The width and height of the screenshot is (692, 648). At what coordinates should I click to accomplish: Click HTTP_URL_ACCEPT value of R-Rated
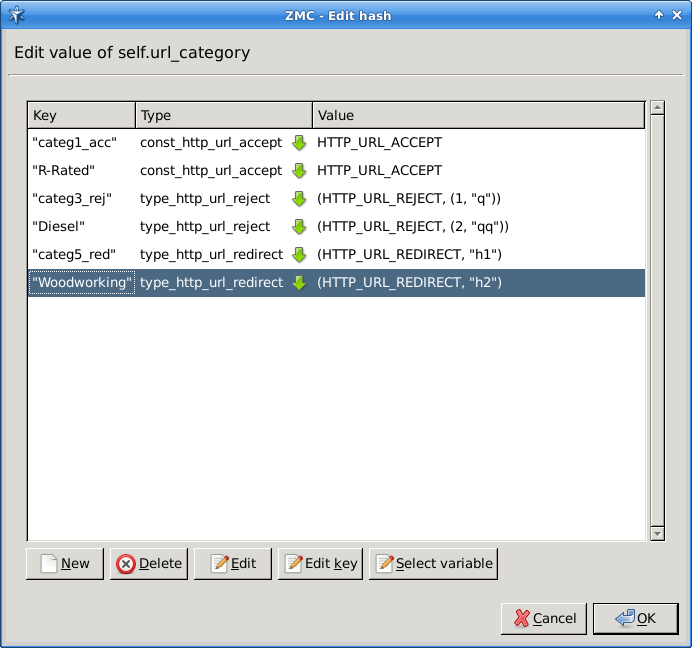380,170
